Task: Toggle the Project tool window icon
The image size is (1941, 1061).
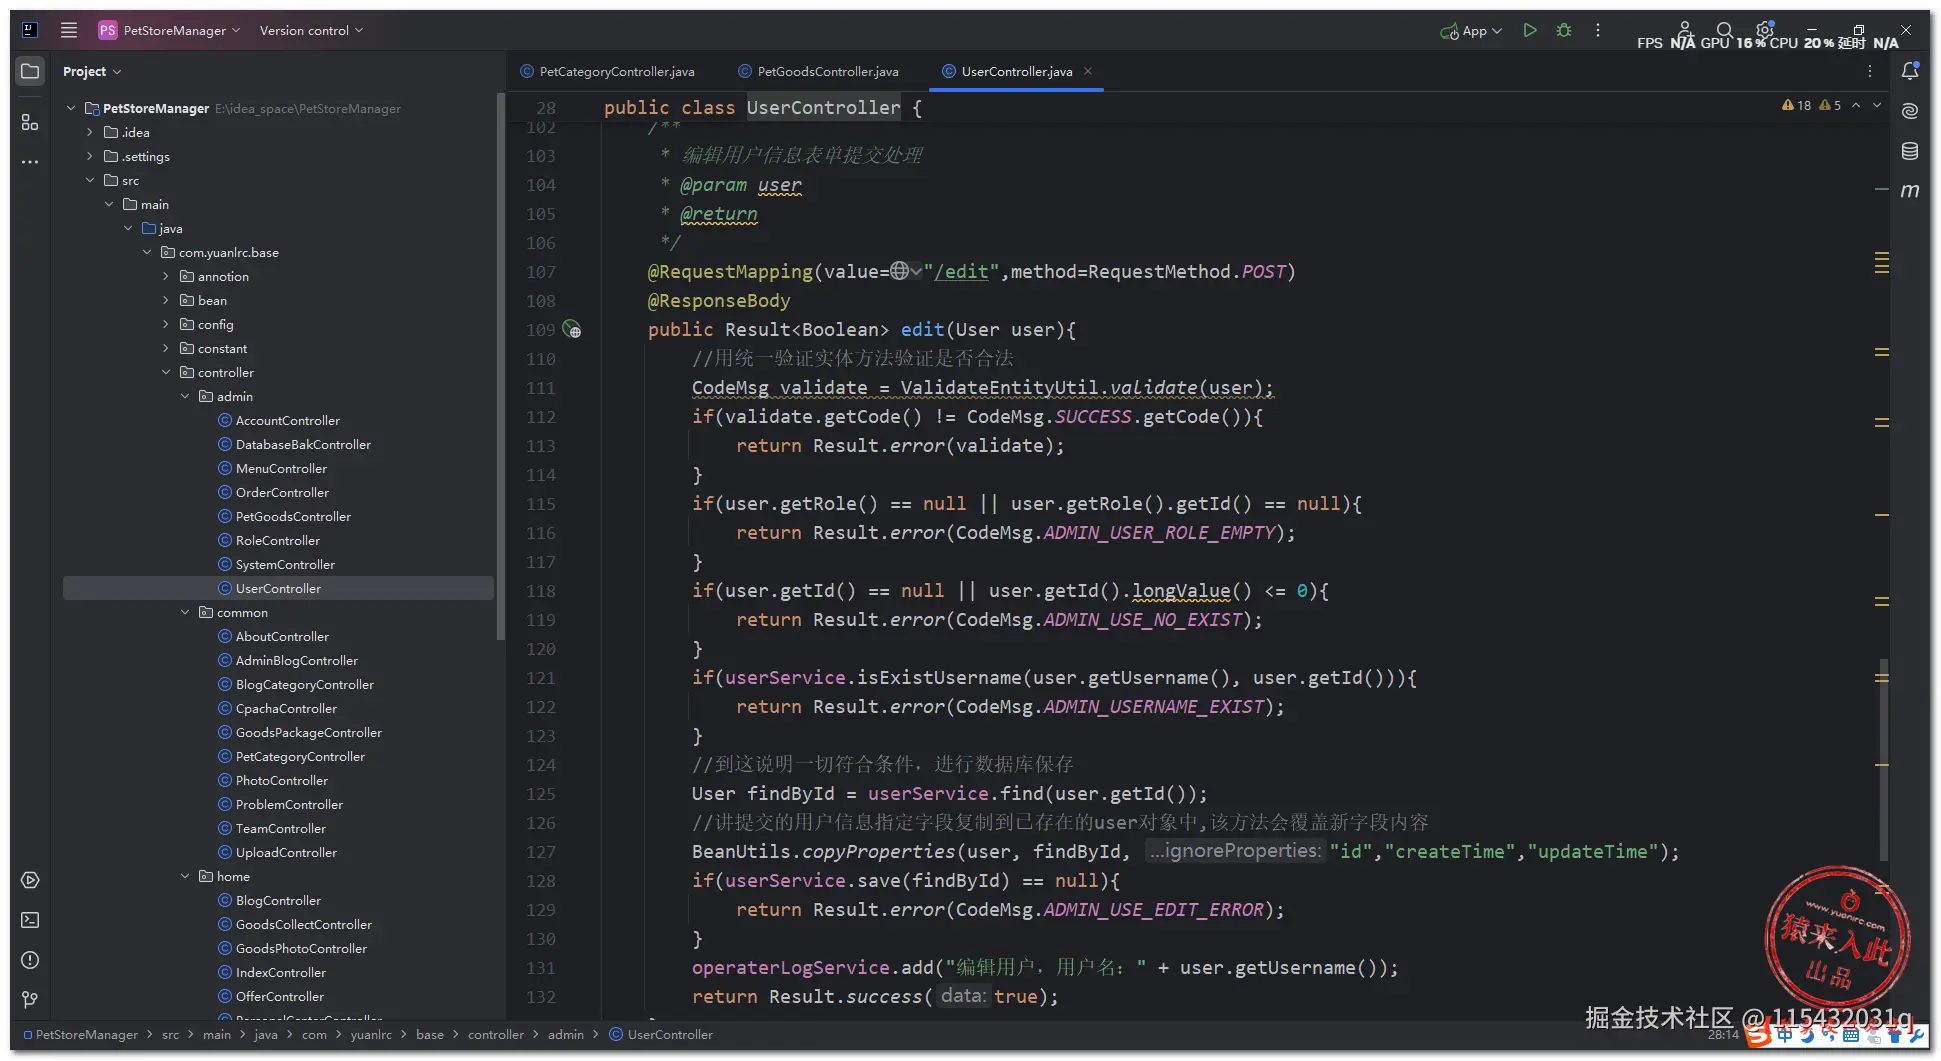Action: pos(30,71)
